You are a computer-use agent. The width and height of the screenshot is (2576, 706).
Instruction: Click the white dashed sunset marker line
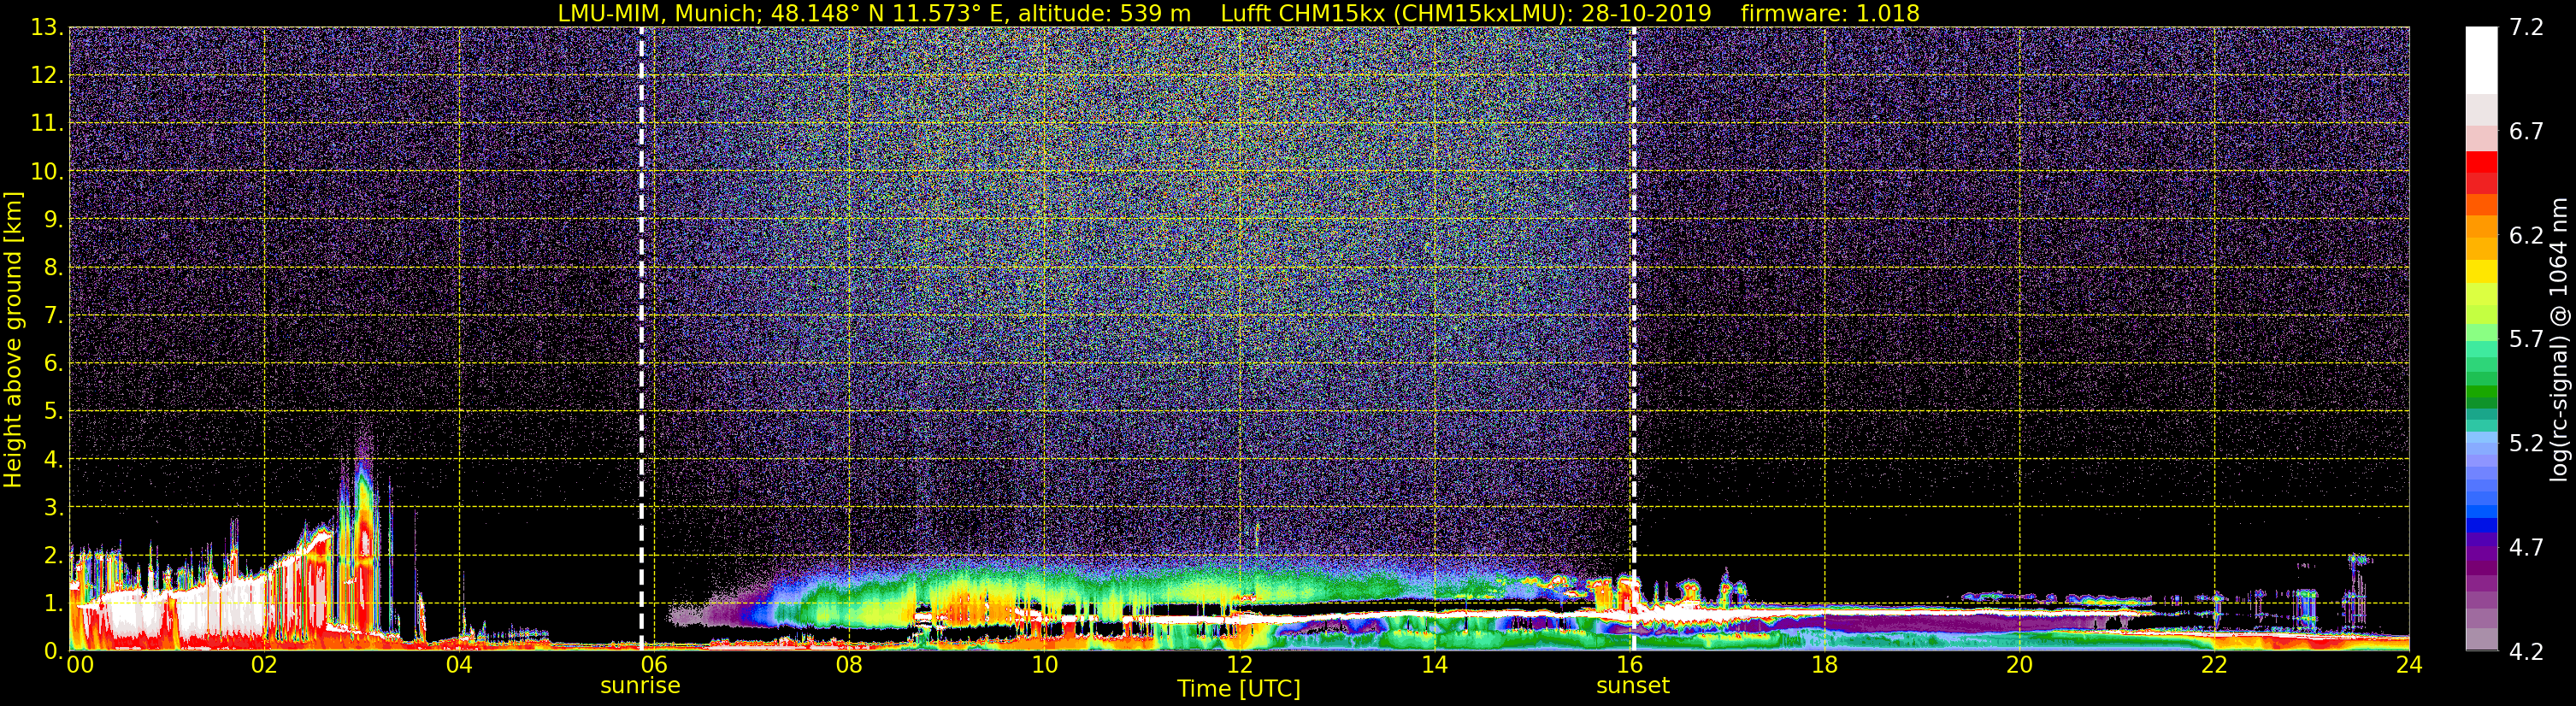tap(1634, 338)
